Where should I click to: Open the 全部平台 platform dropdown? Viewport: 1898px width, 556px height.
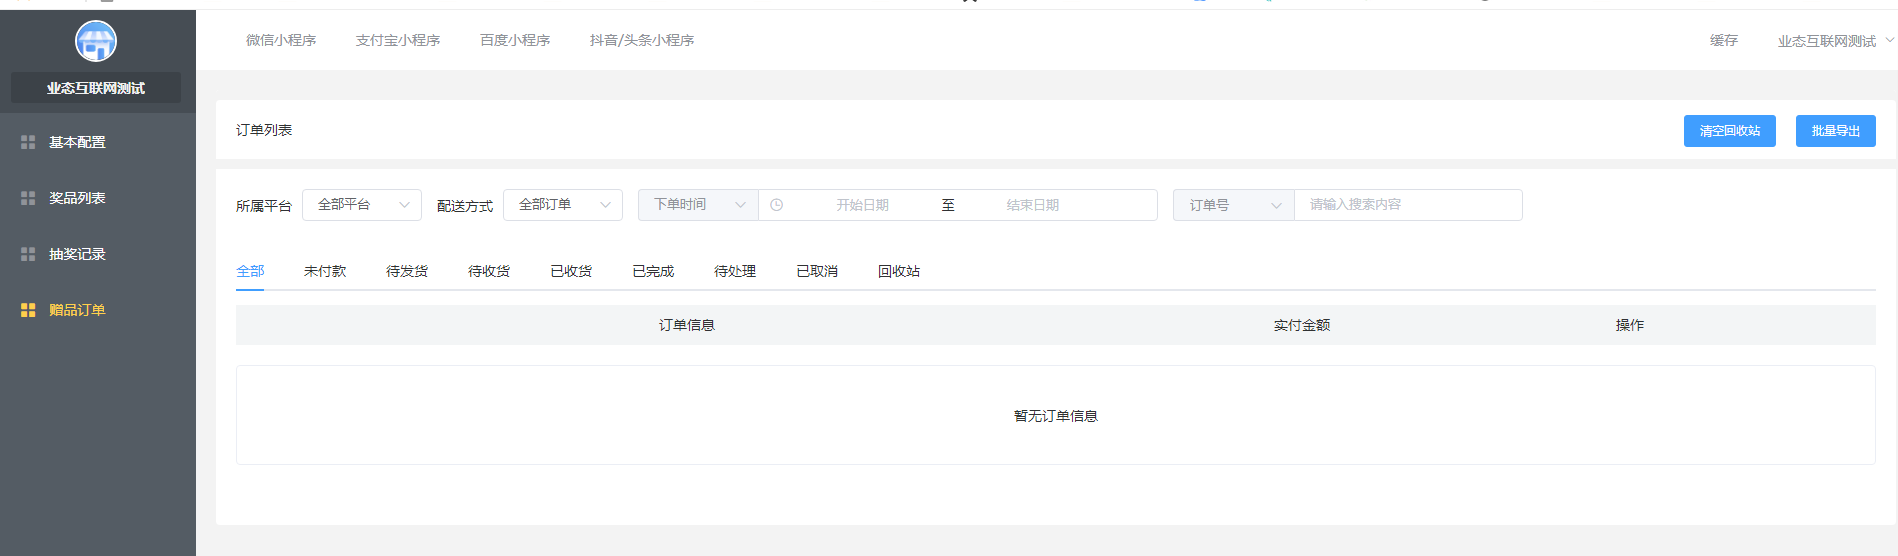[x=362, y=205]
